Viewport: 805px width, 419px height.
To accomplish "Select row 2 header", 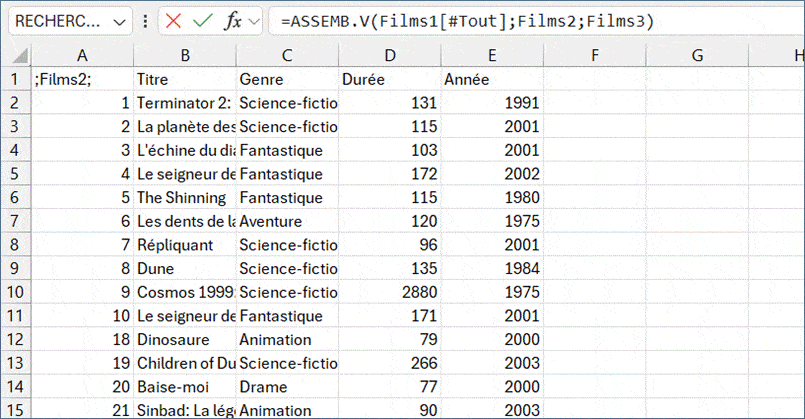I will [x=15, y=103].
